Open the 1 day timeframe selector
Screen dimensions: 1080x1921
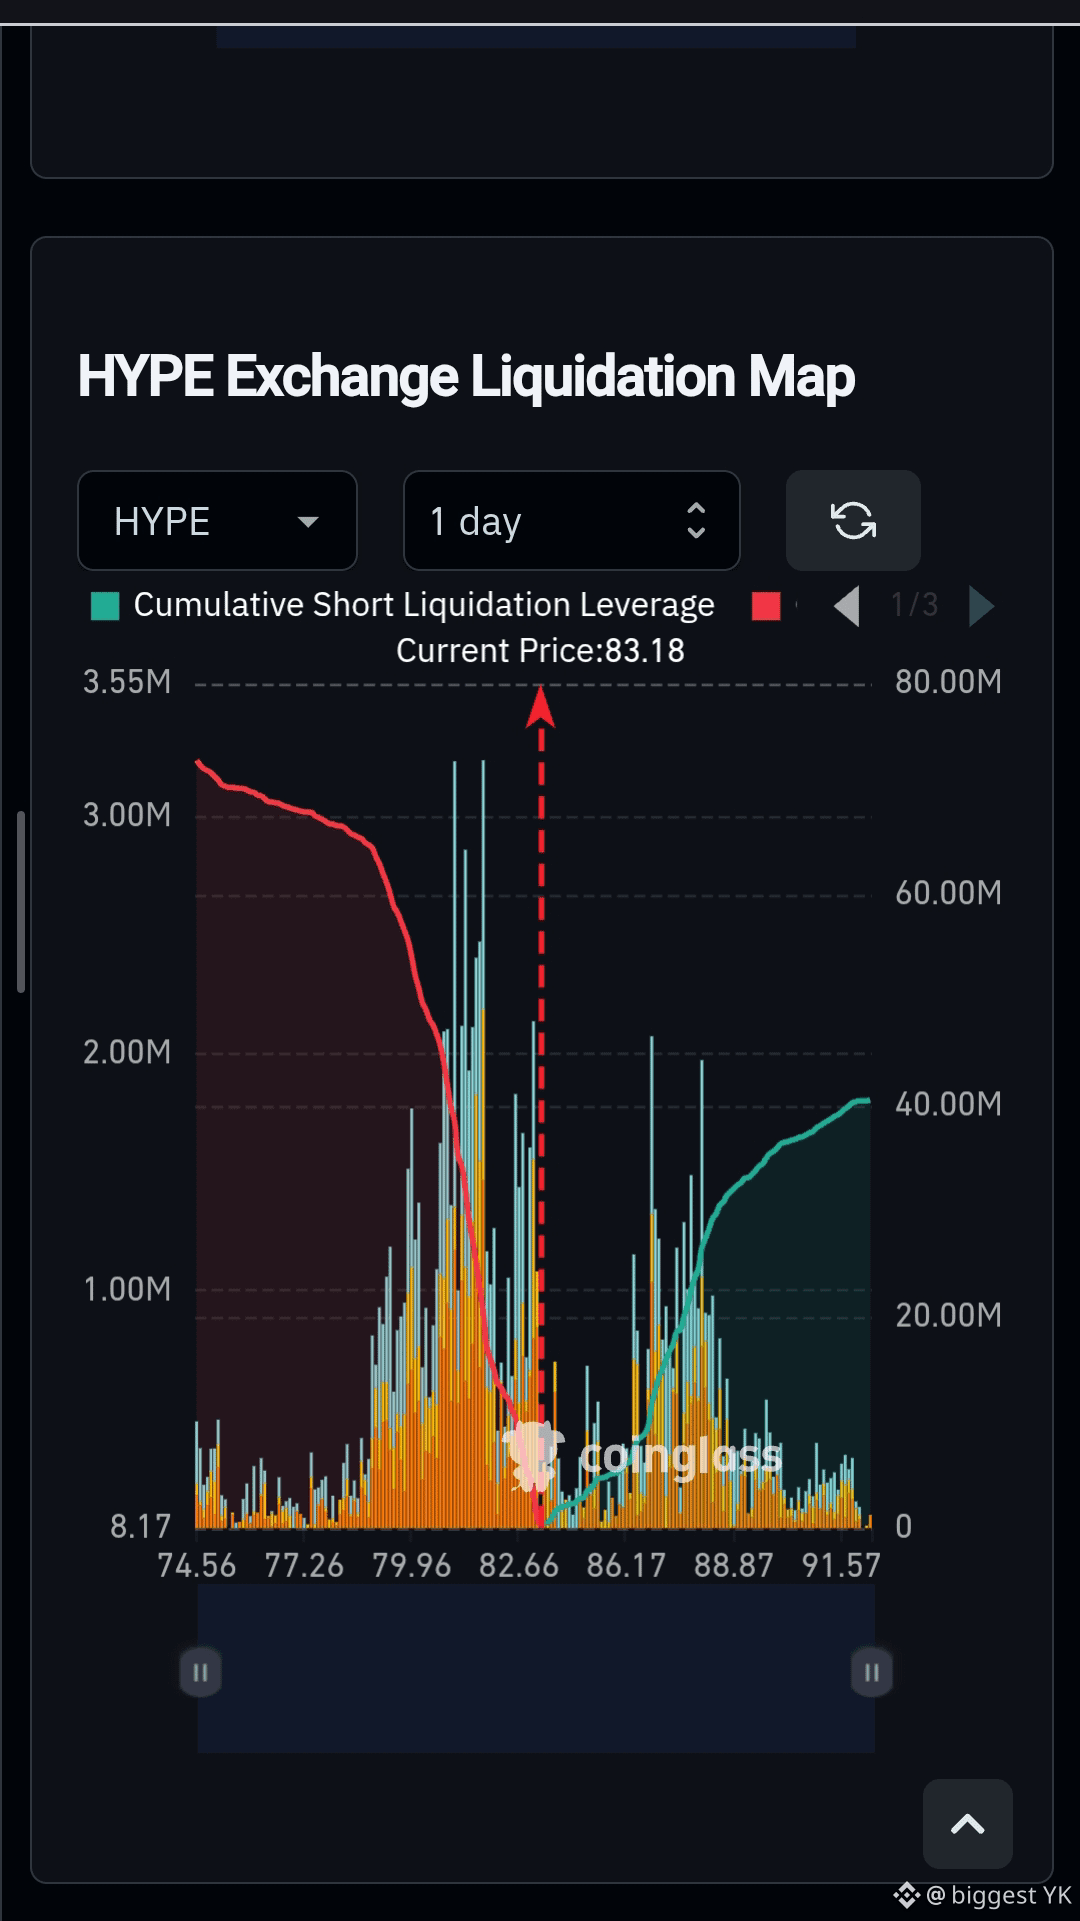tap(571, 521)
